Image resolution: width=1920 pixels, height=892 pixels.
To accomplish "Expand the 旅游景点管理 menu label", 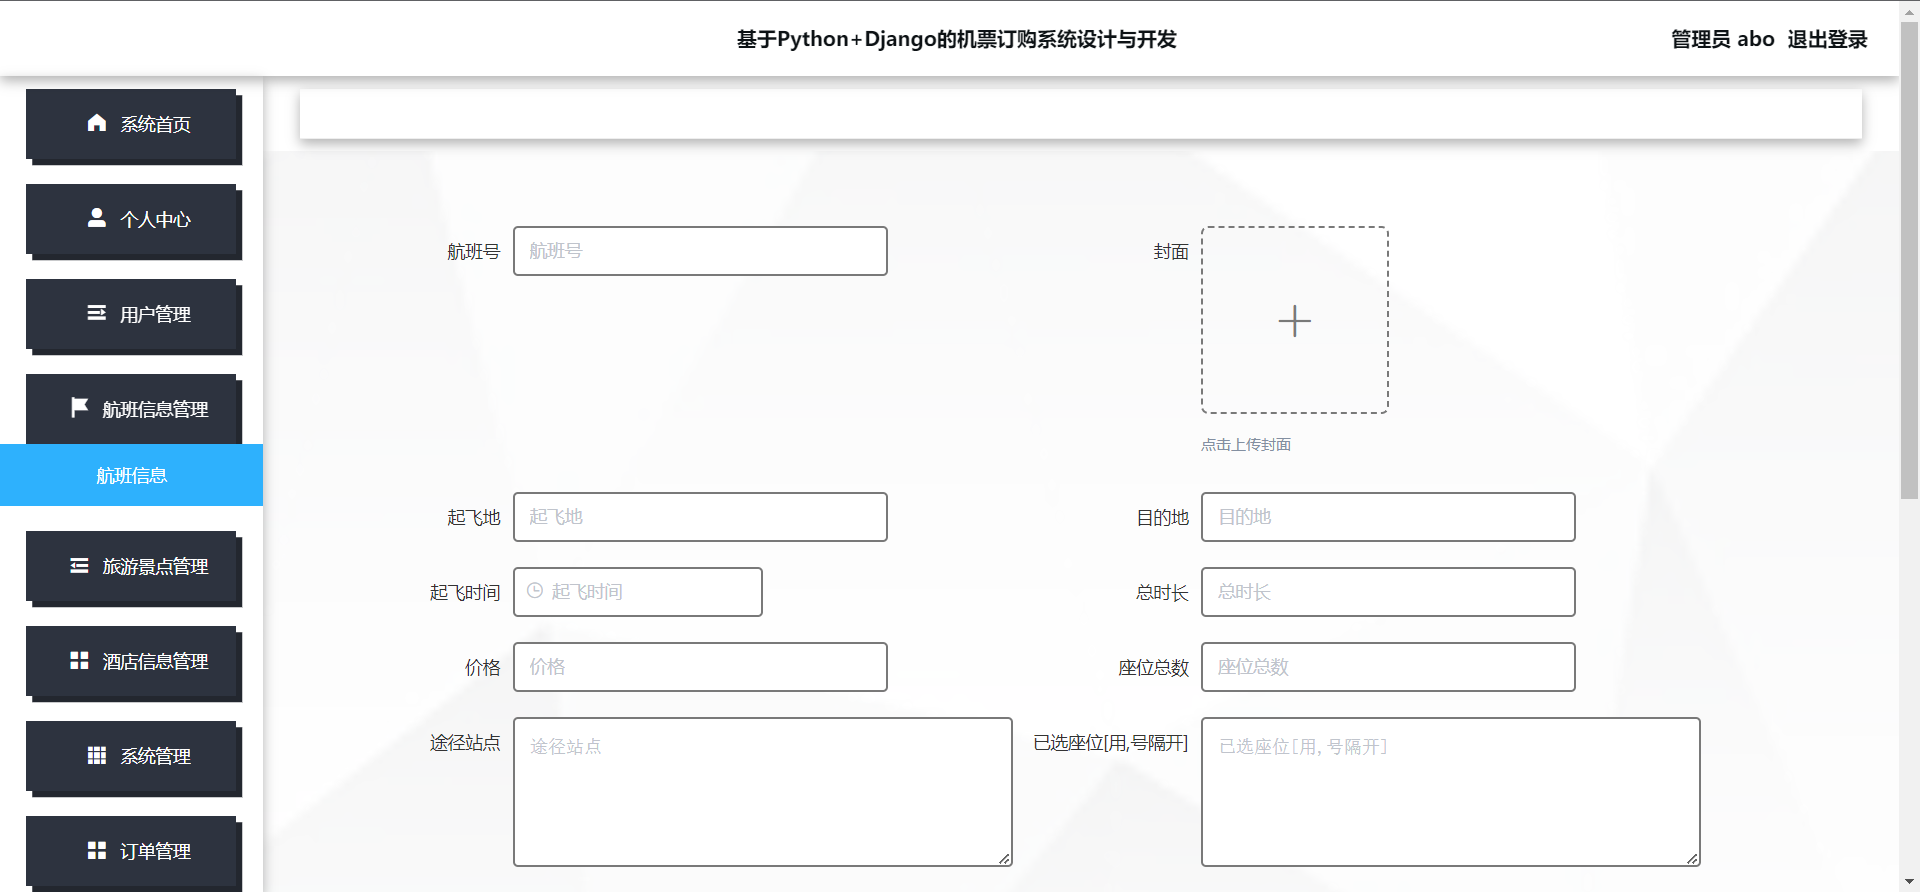I will point(155,566).
